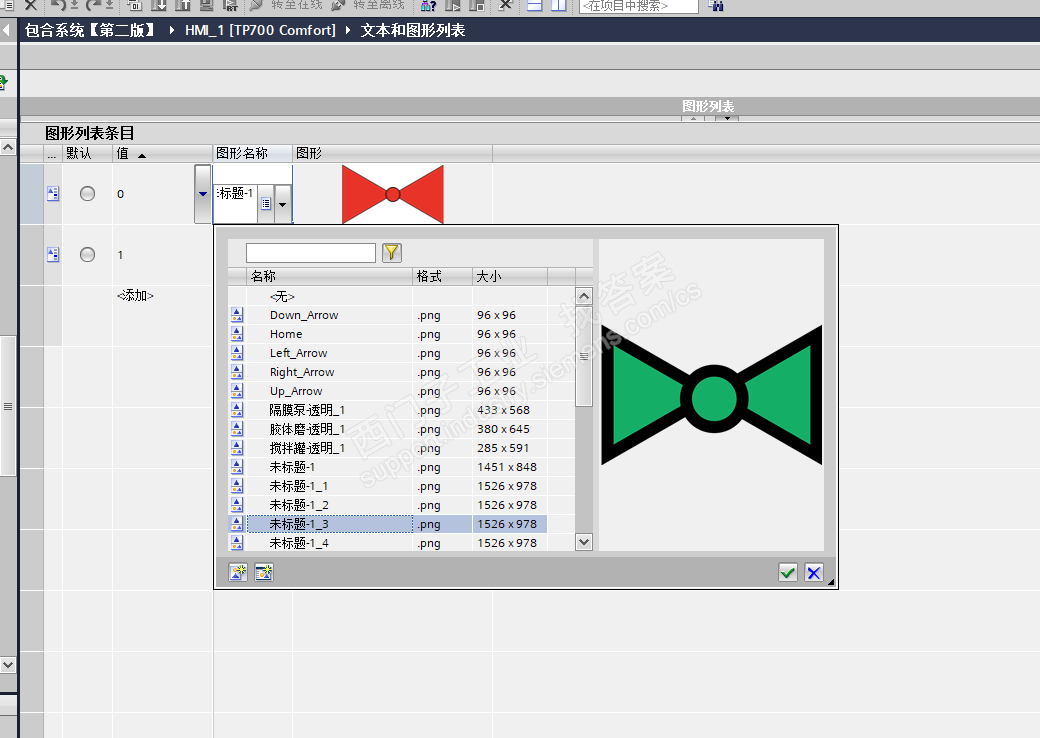Screen dimensions: 1040x738
Task: Sort picker by 名称 column header
Action: coord(330,277)
